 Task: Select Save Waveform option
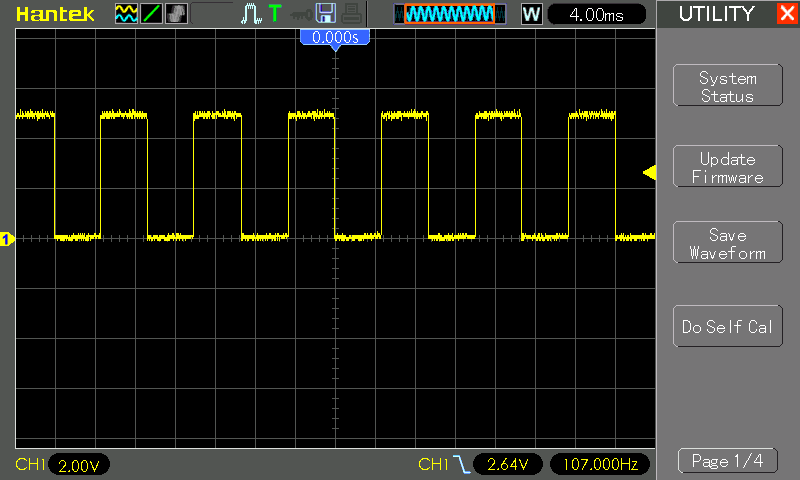coord(727,244)
